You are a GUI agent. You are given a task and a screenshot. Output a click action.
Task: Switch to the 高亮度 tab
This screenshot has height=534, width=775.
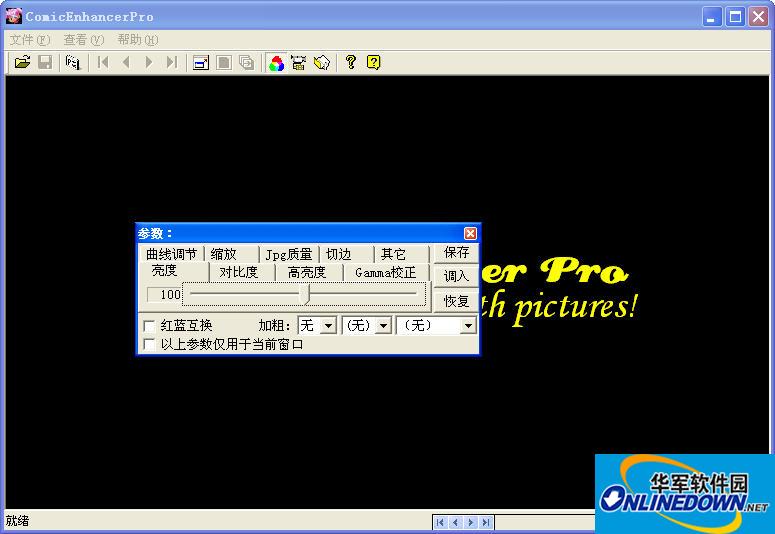pyautogui.click(x=308, y=272)
